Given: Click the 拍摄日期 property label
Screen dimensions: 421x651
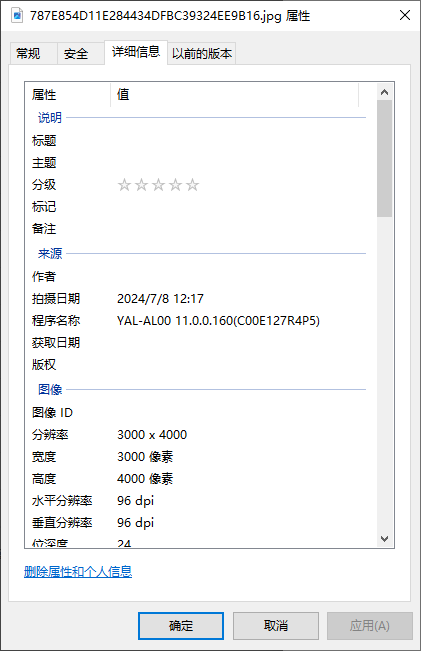Looking at the screenshot, I should coord(56,299).
